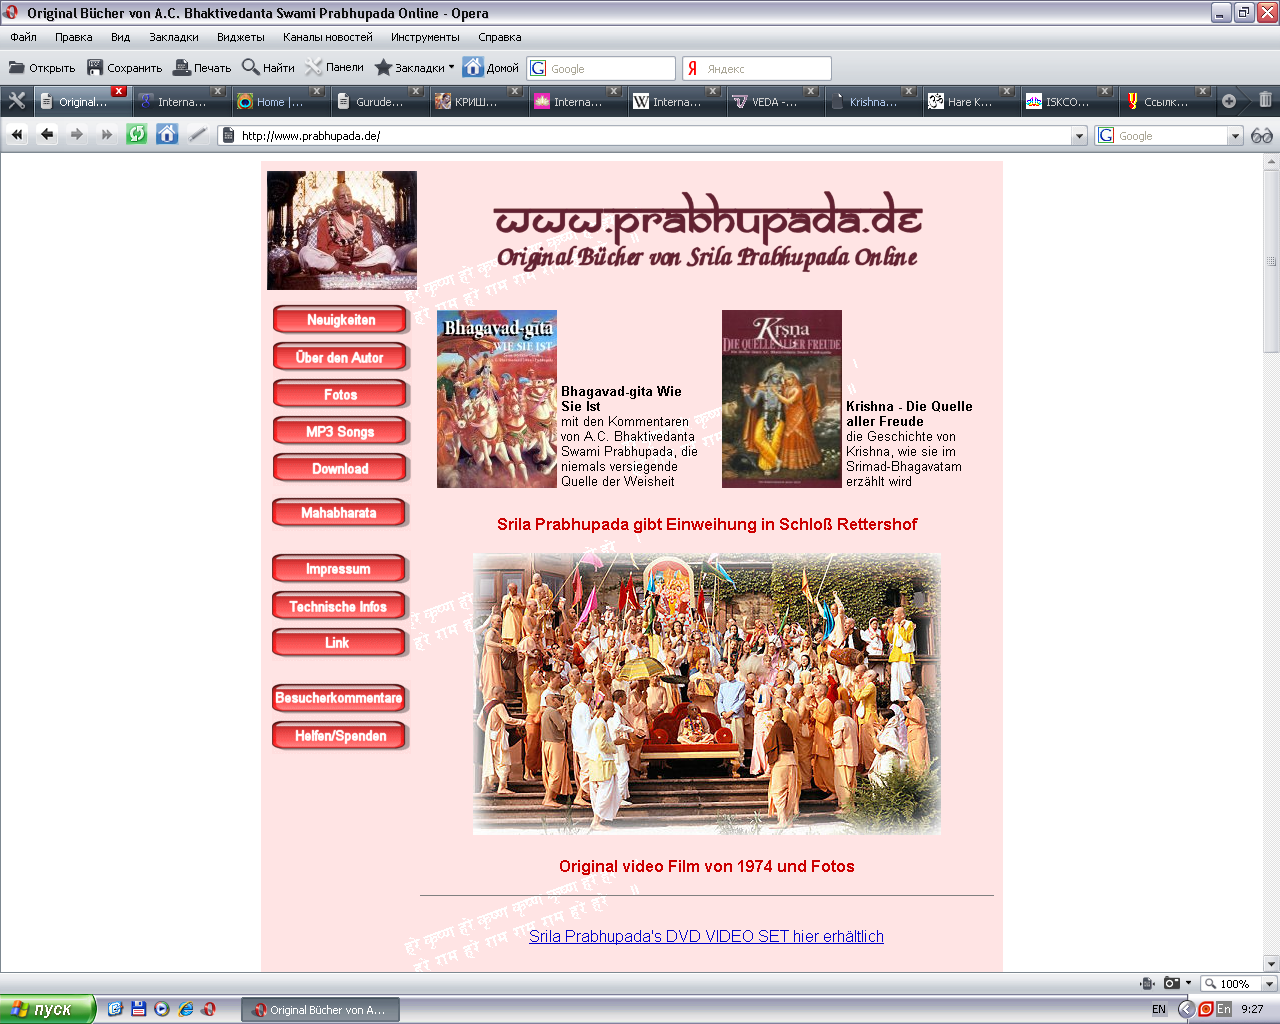Switch to the VEDA tab
Screen dimensions: 1280x1024
tap(774, 101)
